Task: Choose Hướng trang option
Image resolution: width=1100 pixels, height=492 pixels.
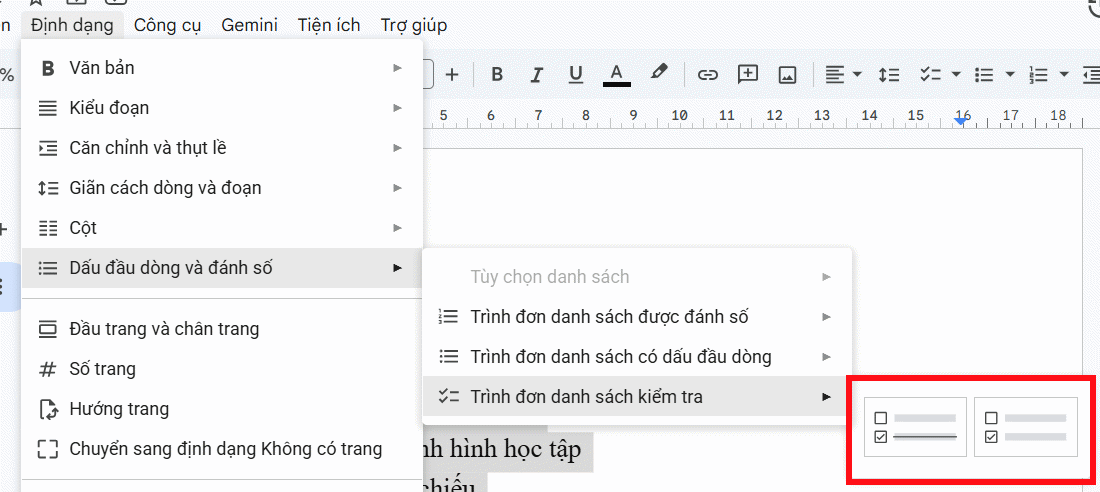Action: [x=222, y=408]
